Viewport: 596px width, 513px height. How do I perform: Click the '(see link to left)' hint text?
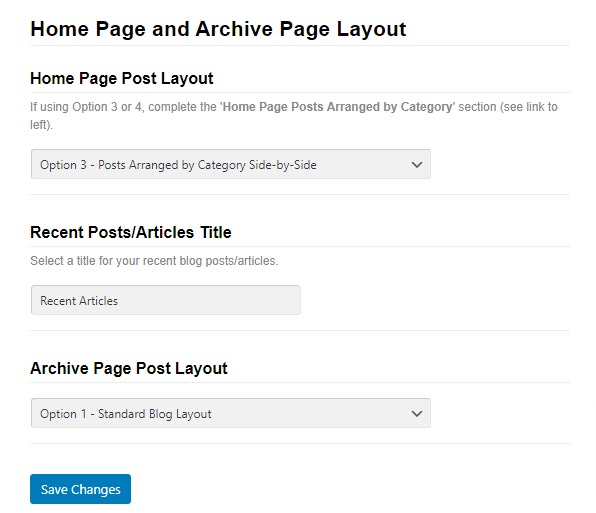pos(529,107)
